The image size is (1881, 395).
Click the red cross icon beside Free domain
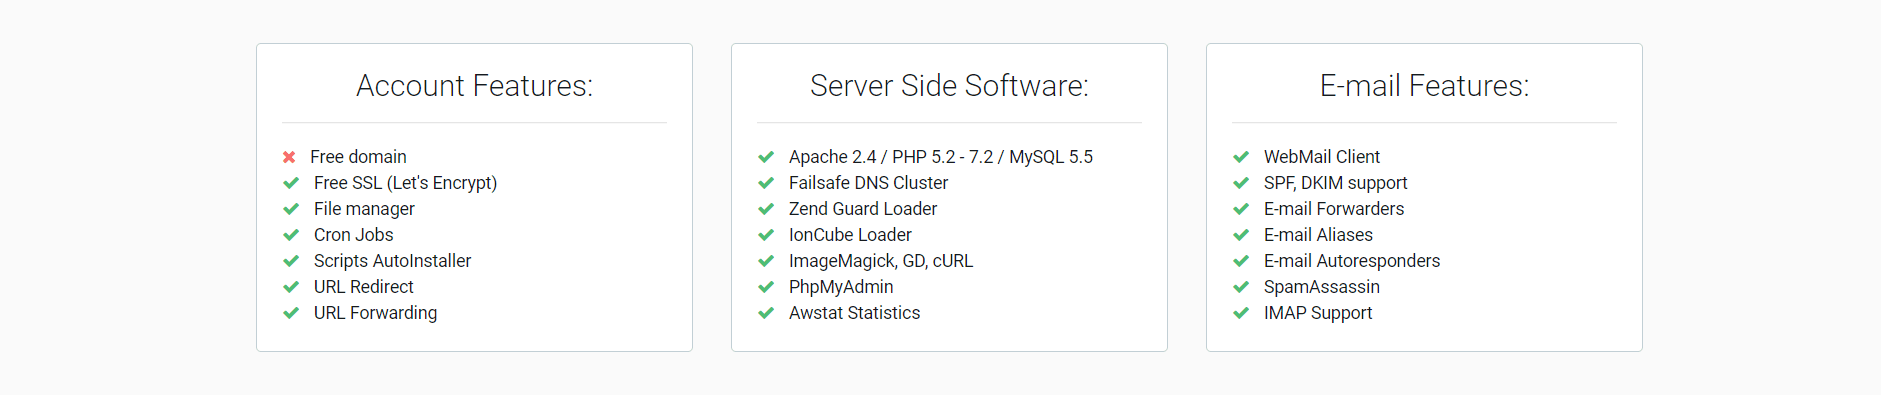pyautogui.click(x=289, y=157)
